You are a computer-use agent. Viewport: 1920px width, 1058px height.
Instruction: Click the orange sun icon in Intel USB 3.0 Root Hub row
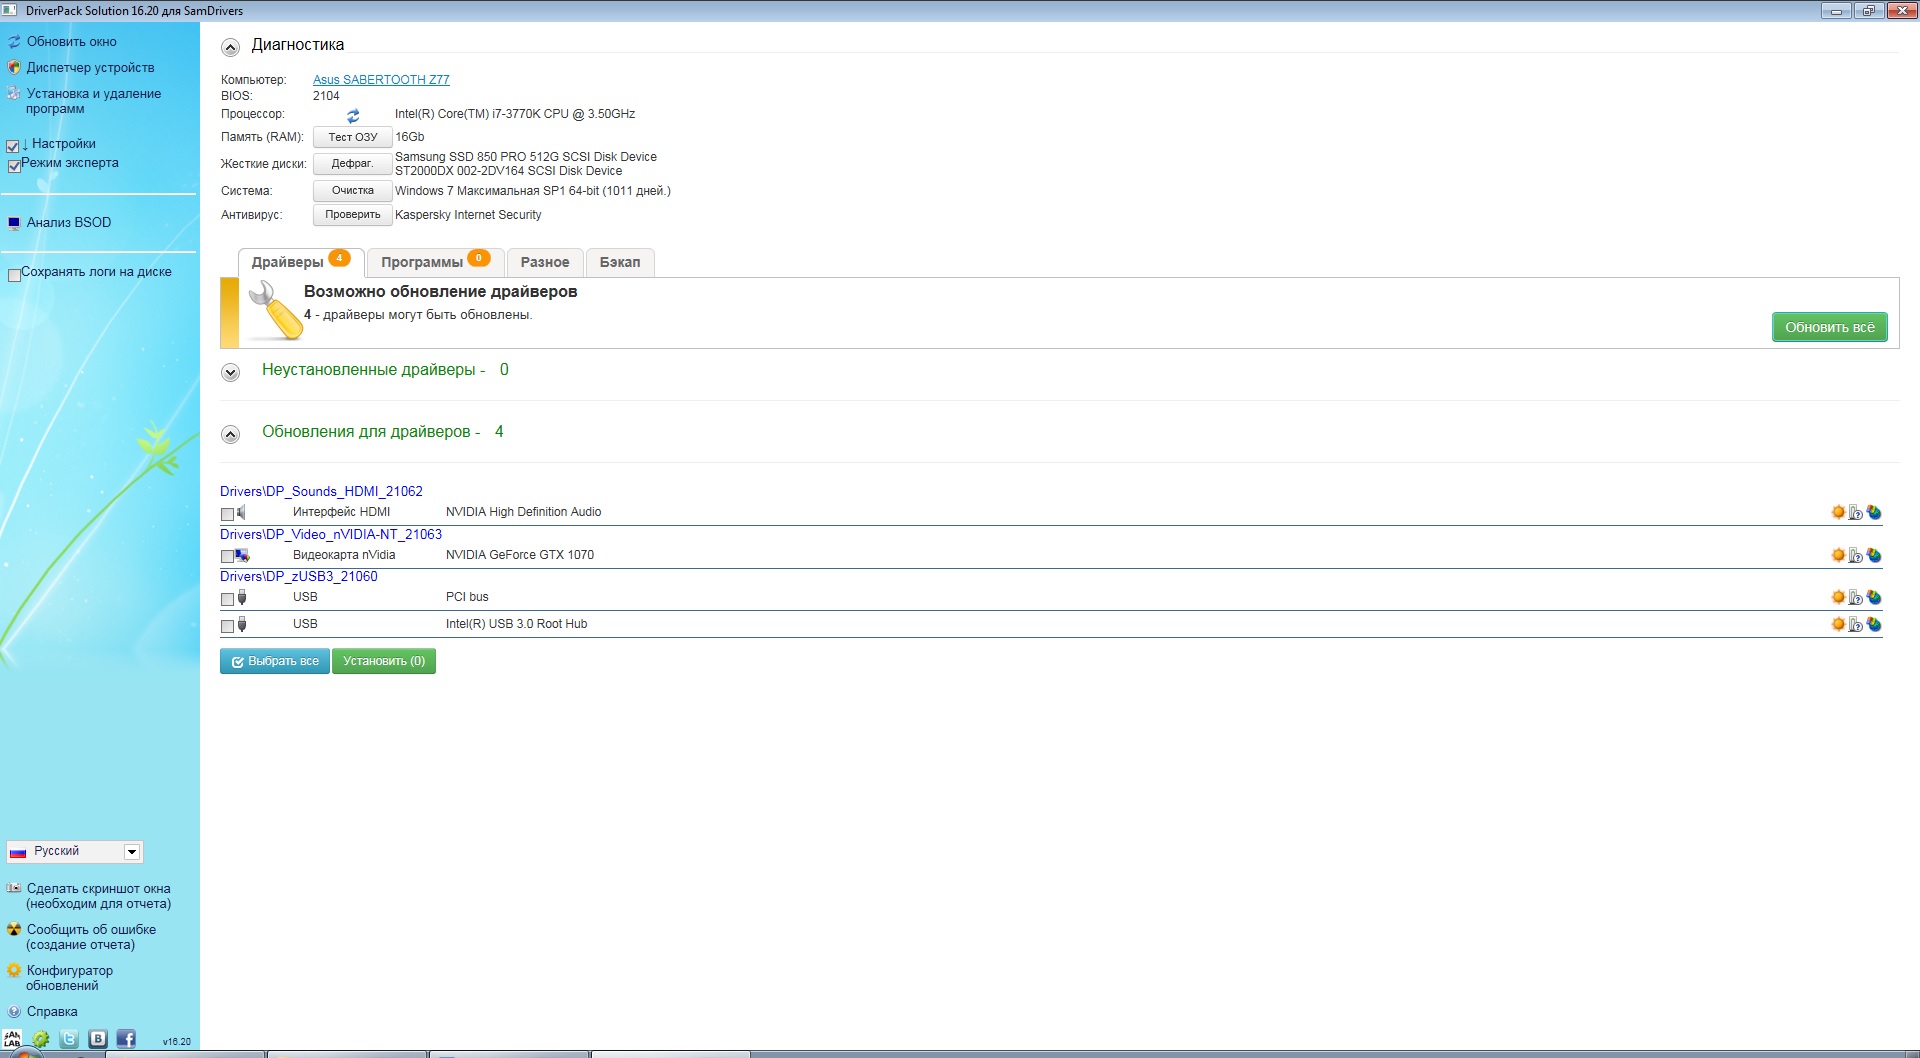[1838, 624]
